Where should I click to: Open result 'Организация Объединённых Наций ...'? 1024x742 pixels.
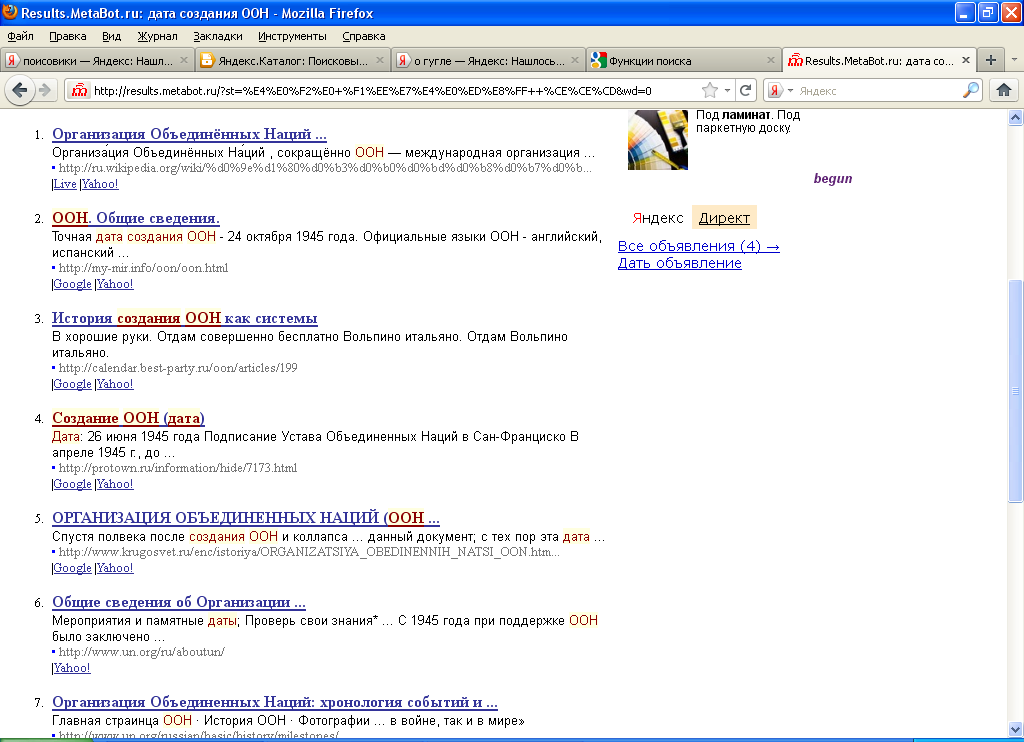point(189,134)
